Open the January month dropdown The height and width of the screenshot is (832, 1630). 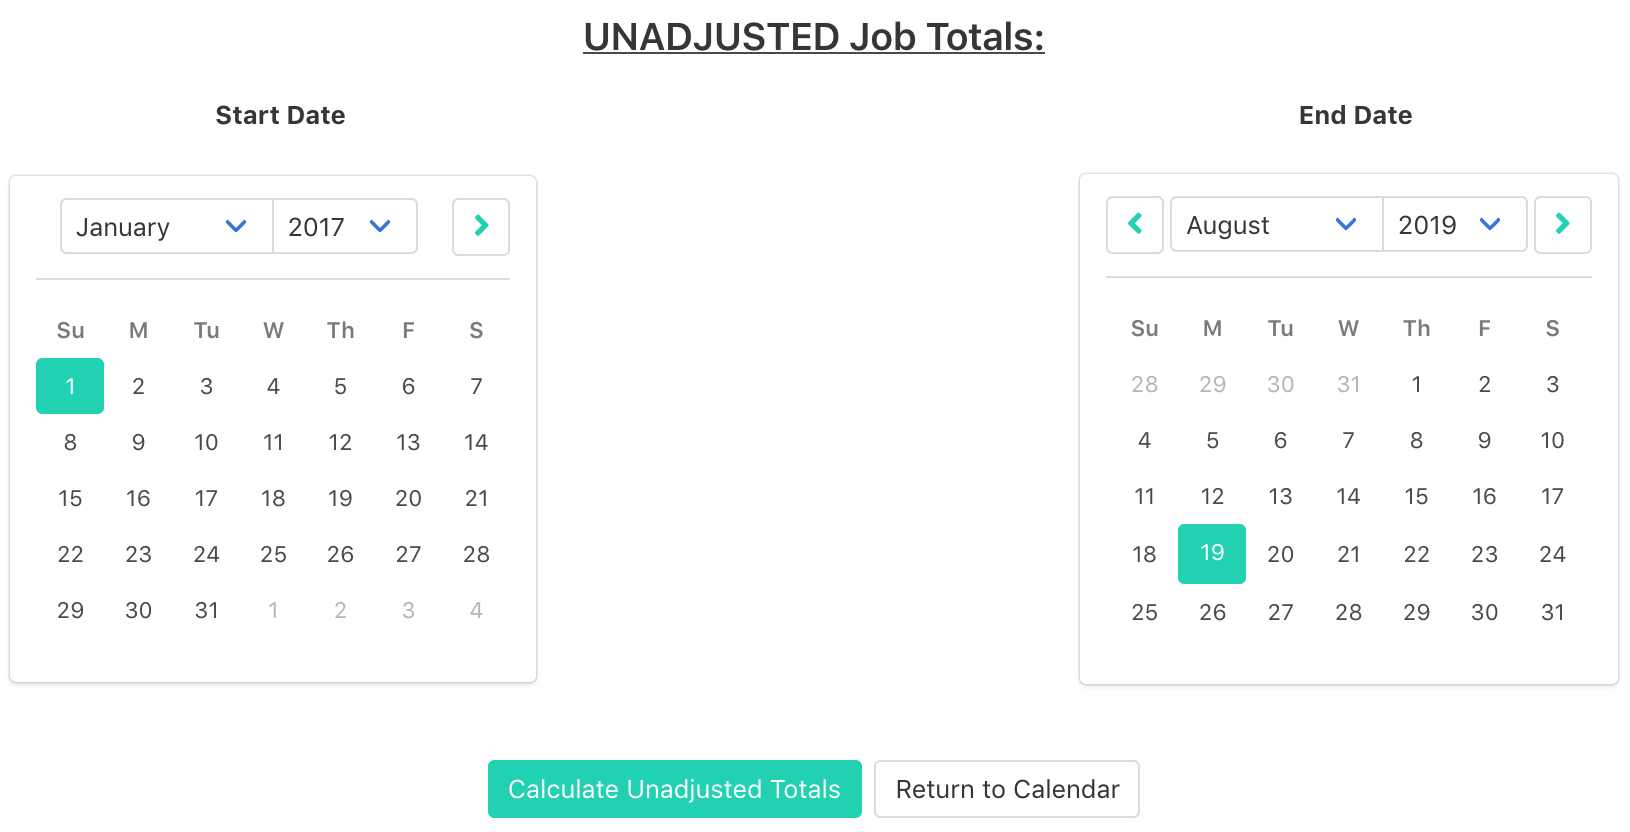pyautogui.click(x=166, y=227)
